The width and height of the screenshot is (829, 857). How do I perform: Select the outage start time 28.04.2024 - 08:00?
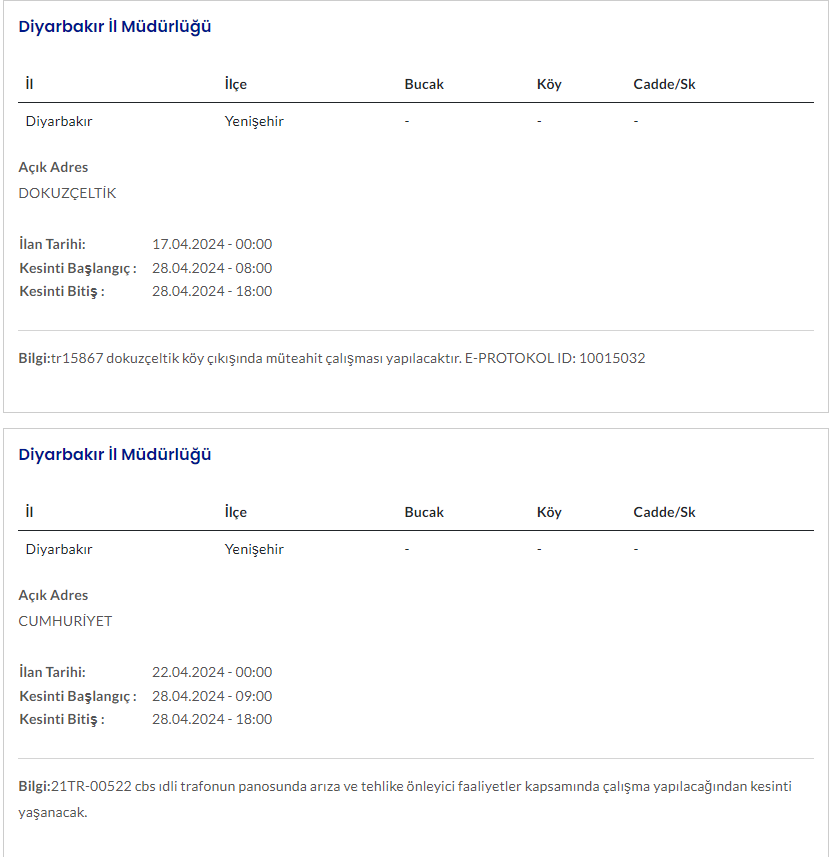212,268
